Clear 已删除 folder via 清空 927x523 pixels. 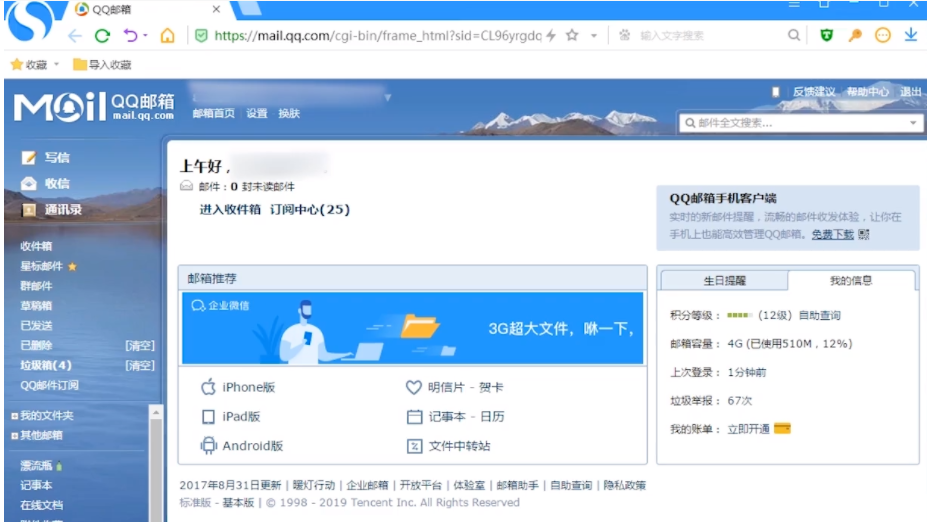(x=140, y=346)
